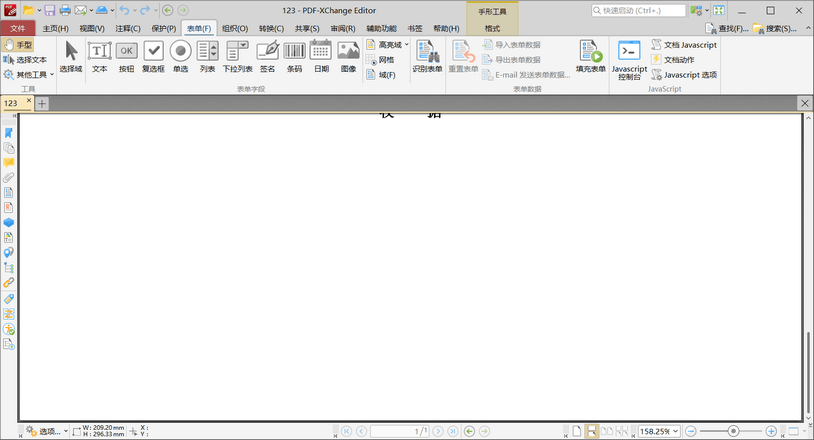Viewport: 814px width, 440px height.
Task: Open the Bookmarks panel in sidebar
Action: point(9,132)
